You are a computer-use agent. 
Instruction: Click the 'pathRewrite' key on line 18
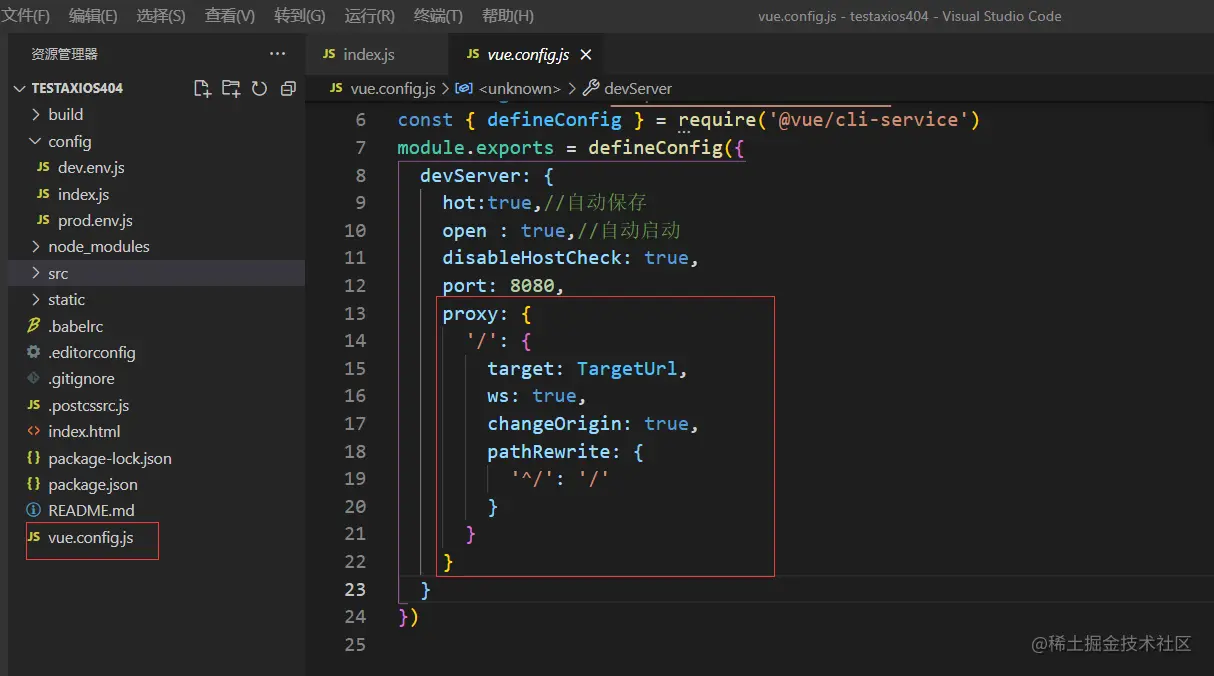click(549, 451)
